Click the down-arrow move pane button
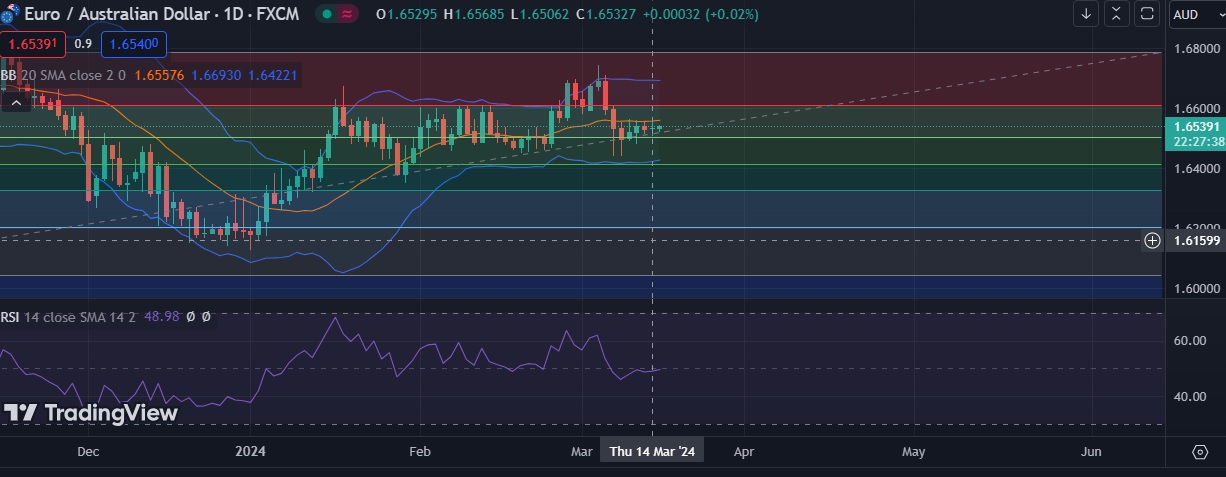 (x=1087, y=15)
